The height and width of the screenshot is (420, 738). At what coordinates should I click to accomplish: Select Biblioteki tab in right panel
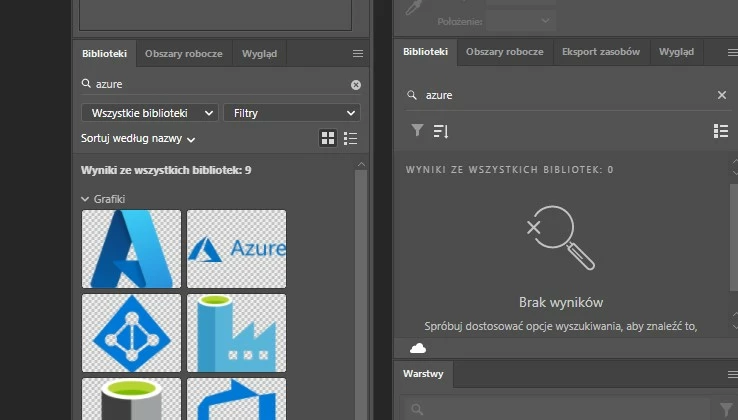click(425, 52)
